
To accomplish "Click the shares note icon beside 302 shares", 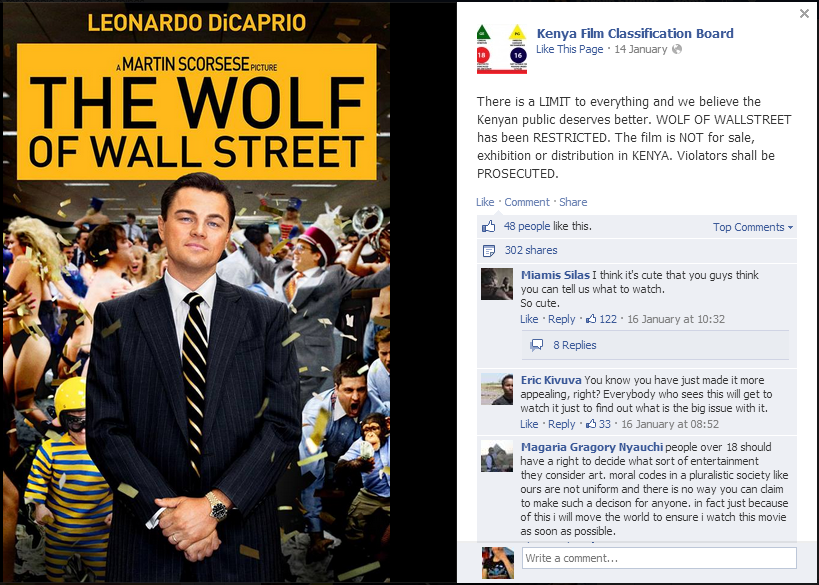I will tap(488, 251).
